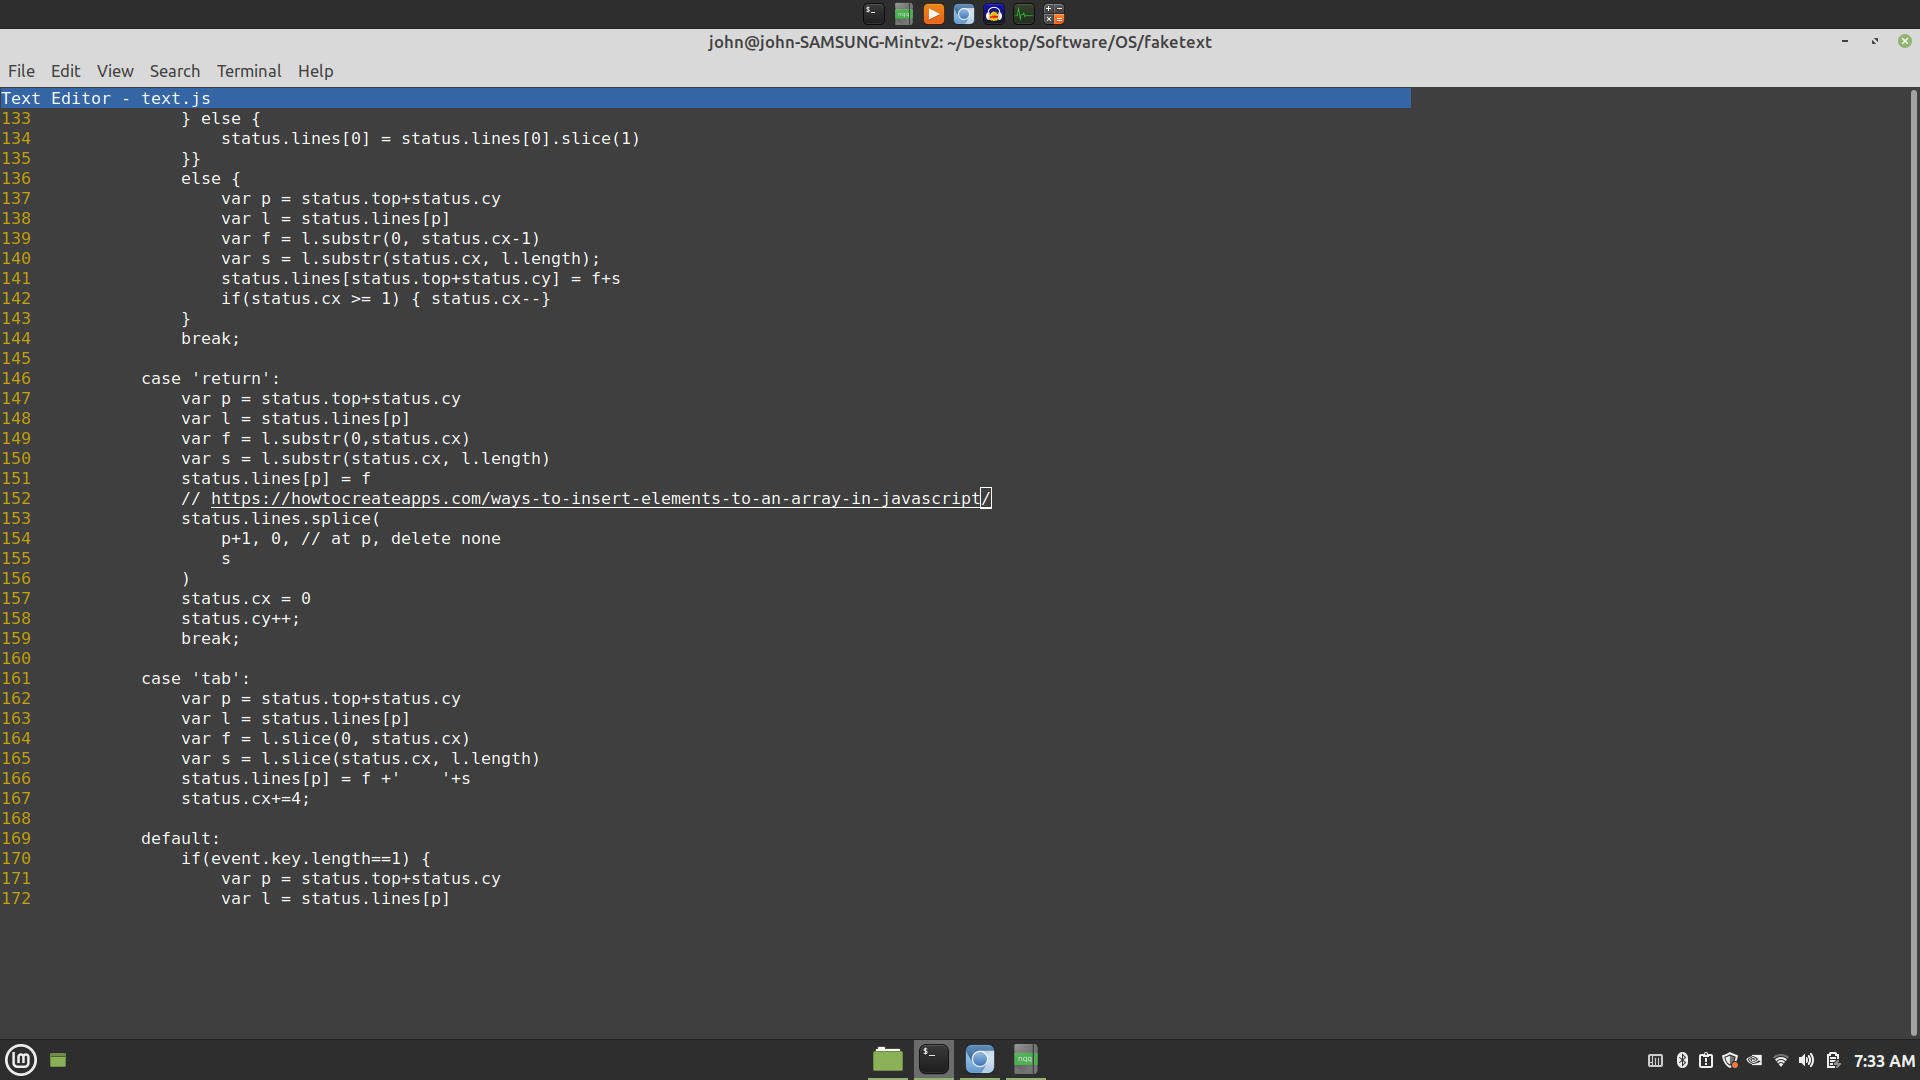Open the Search menu
Viewport: 1920px width, 1080px height.
tap(175, 71)
